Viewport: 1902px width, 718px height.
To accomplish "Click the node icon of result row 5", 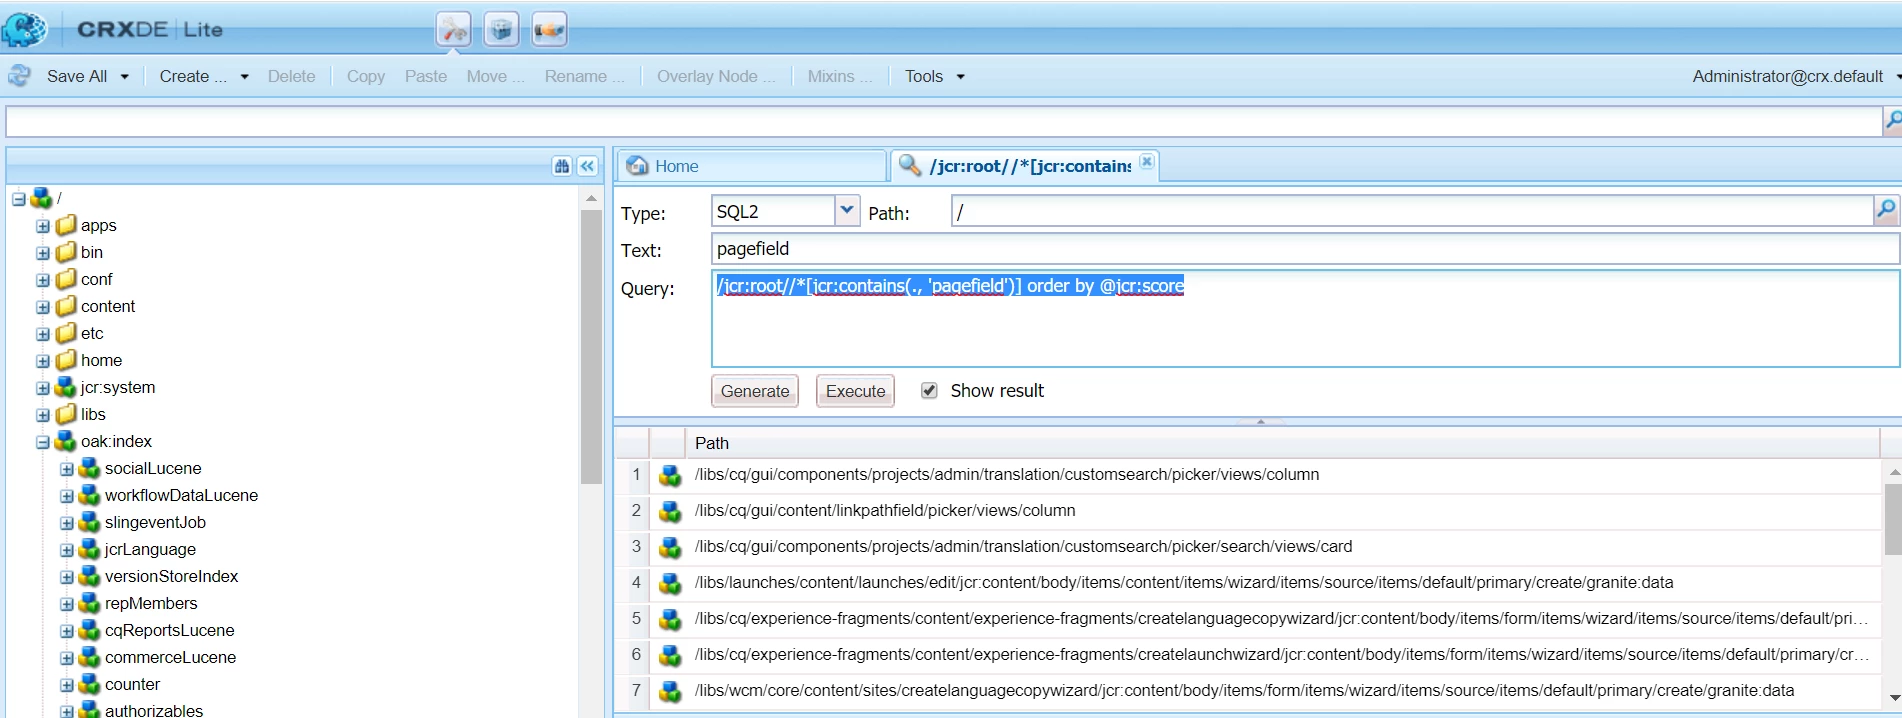I will 669,620.
